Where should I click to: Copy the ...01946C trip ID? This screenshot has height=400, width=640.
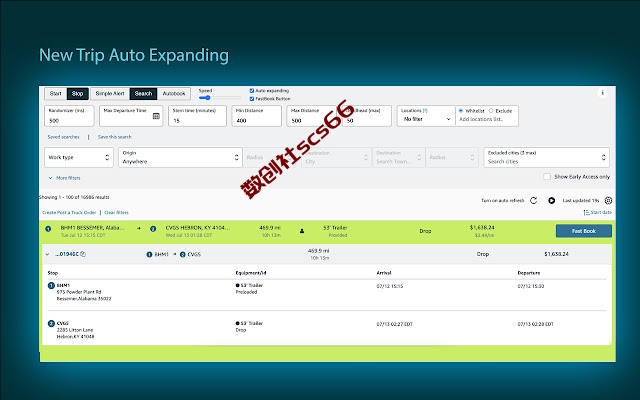click(x=83, y=254)
